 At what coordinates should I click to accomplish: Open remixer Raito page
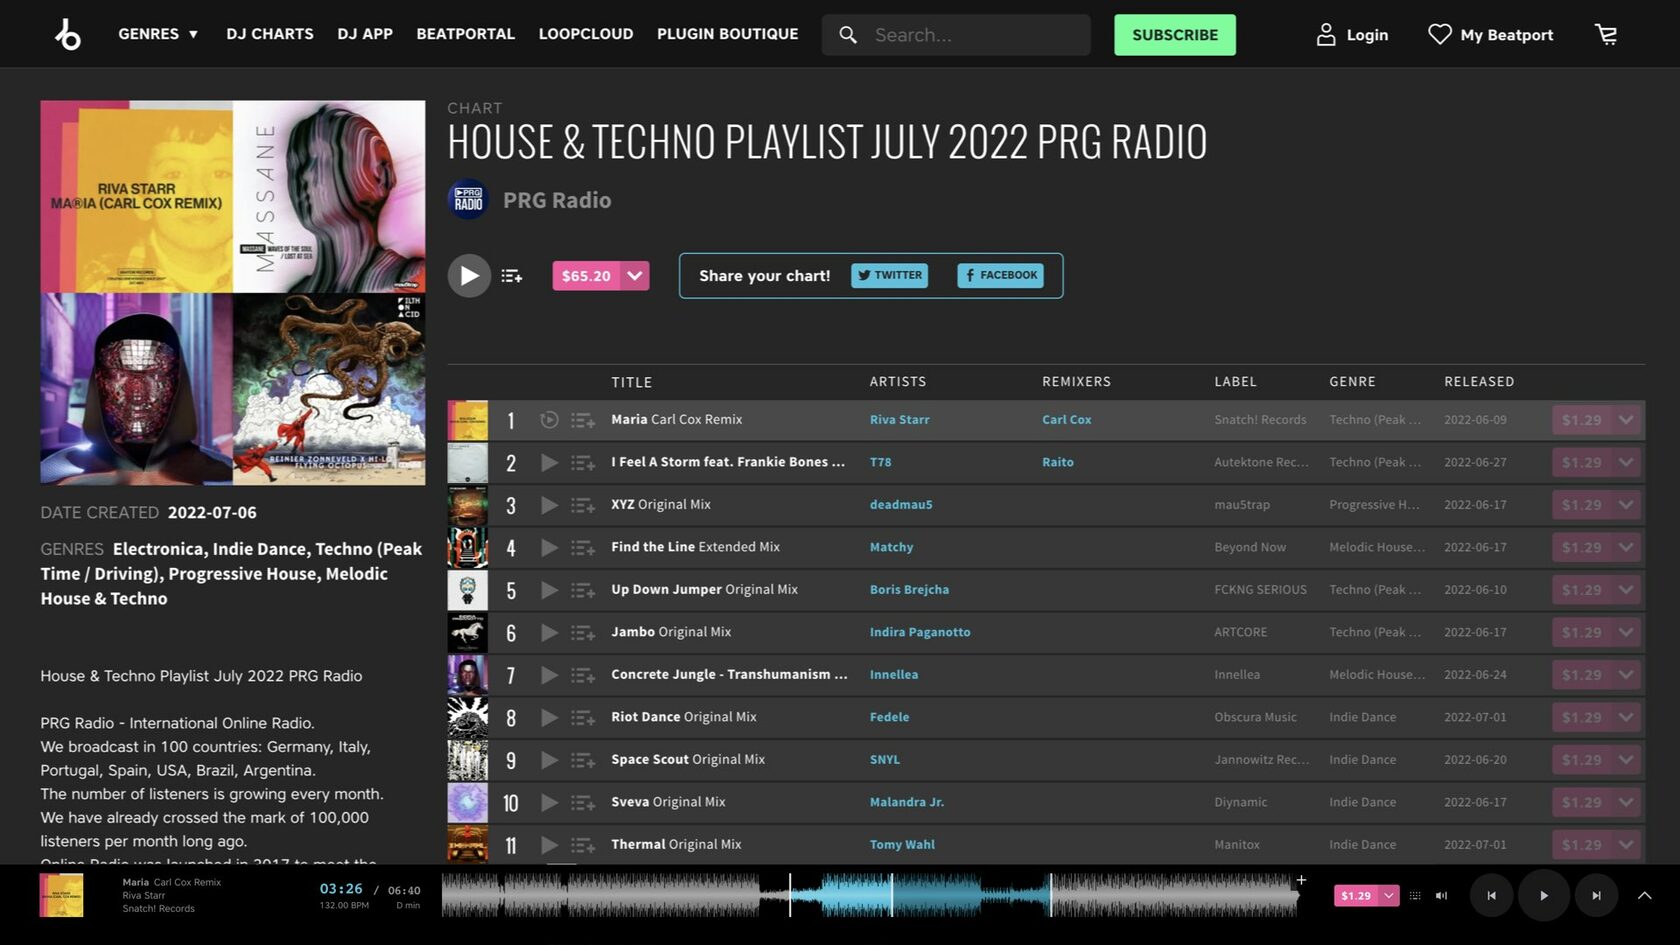tap(1058, 462)
